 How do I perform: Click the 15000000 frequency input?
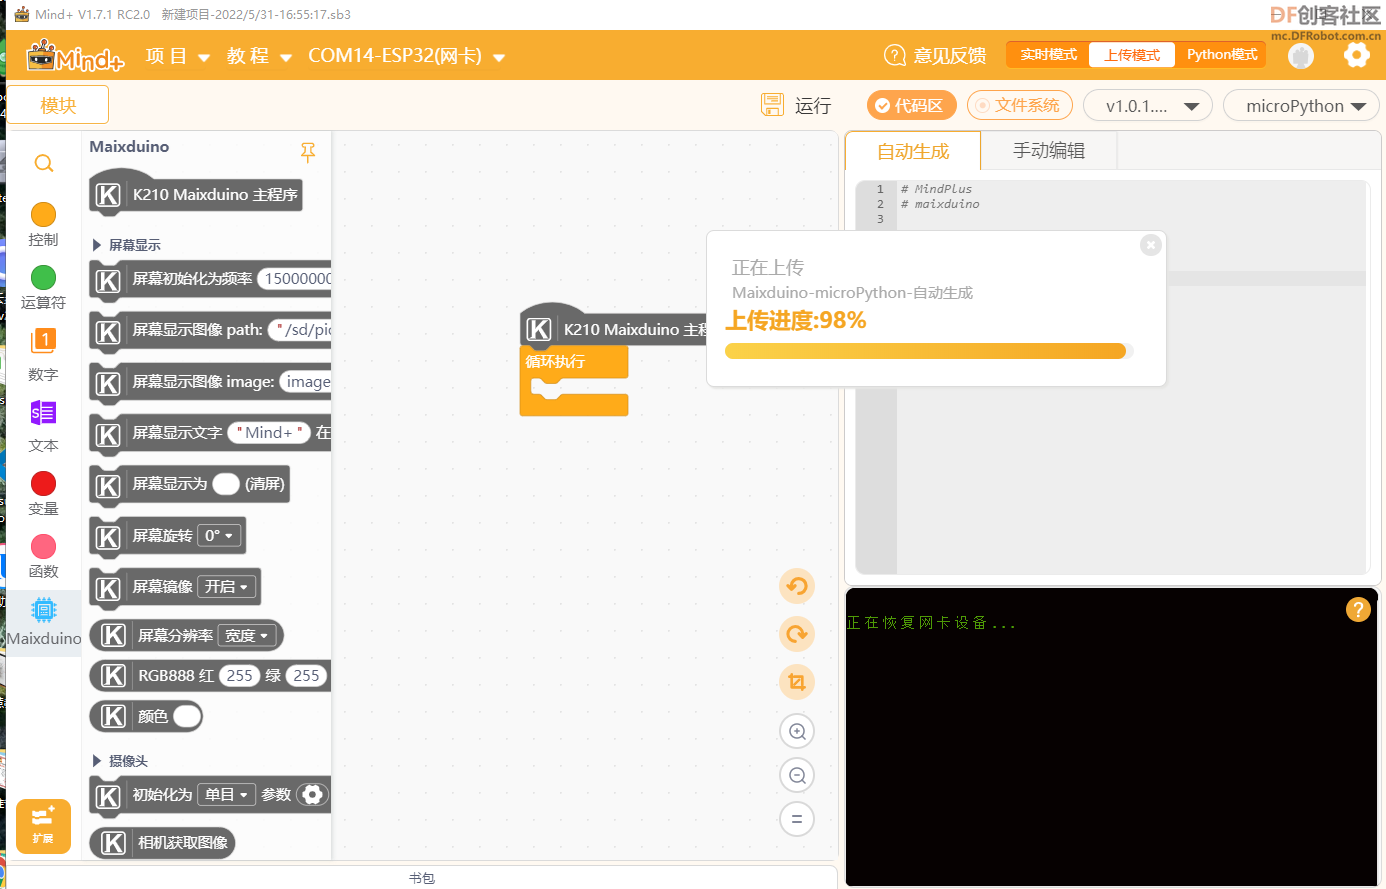coord(295,279)
